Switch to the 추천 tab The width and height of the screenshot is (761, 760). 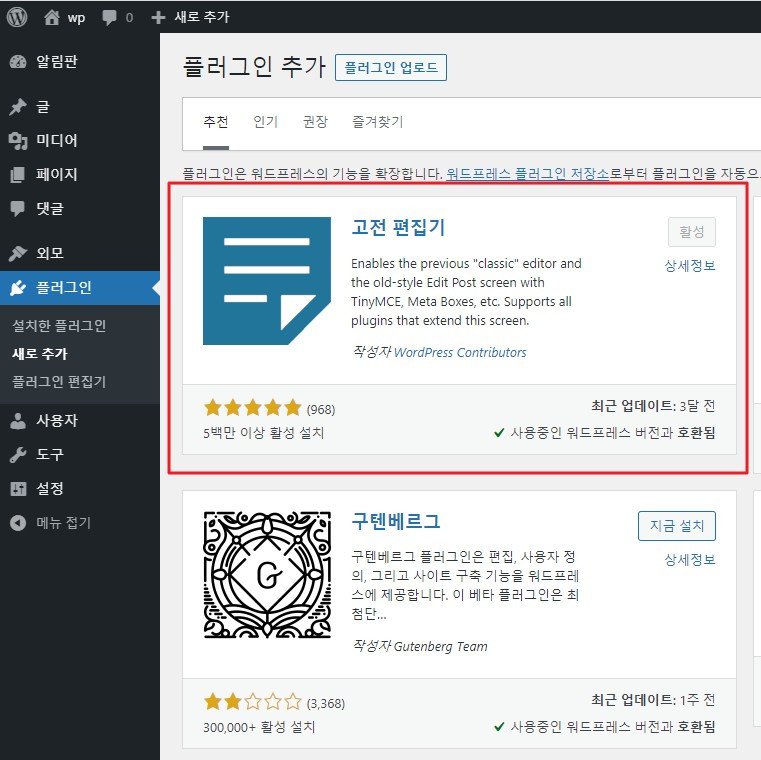point(216,121)
